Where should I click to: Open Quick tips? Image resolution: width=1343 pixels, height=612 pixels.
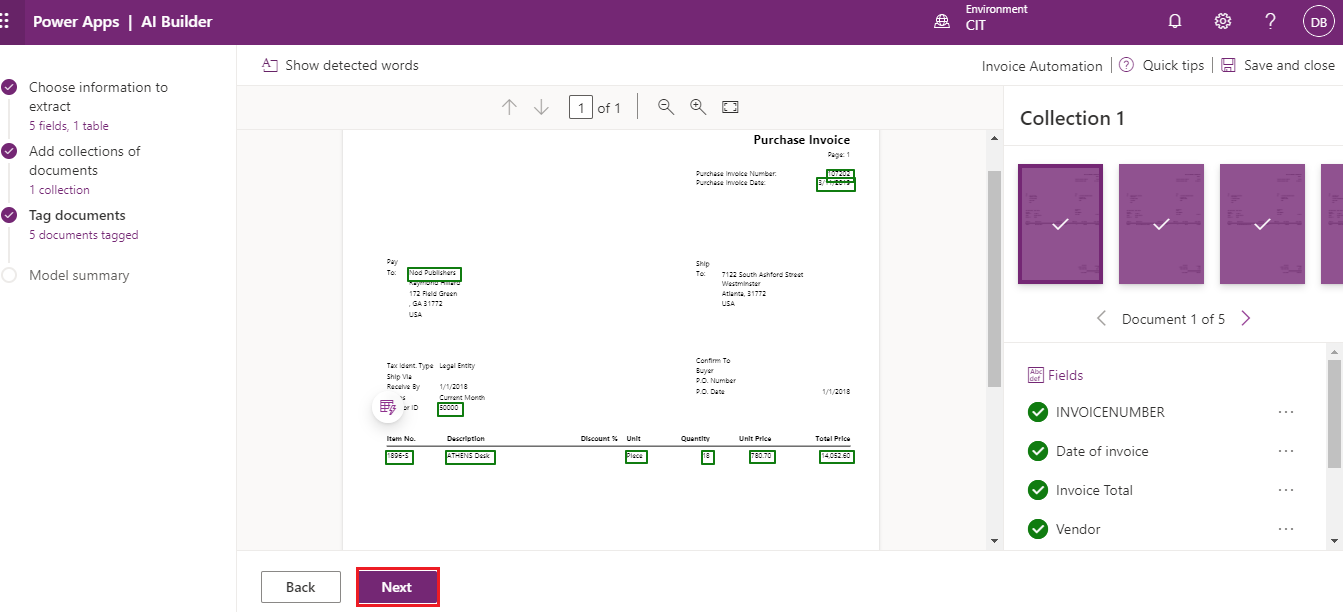pyautogui.click(x=1161, y=65)
